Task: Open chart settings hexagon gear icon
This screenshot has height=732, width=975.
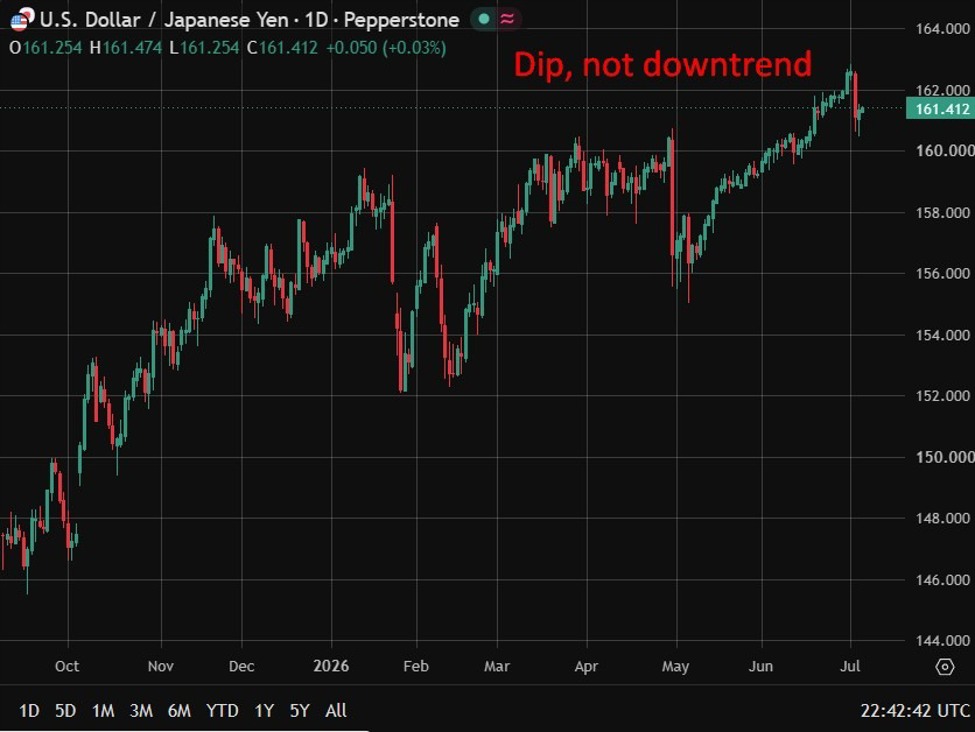Action: click(945, 667)
